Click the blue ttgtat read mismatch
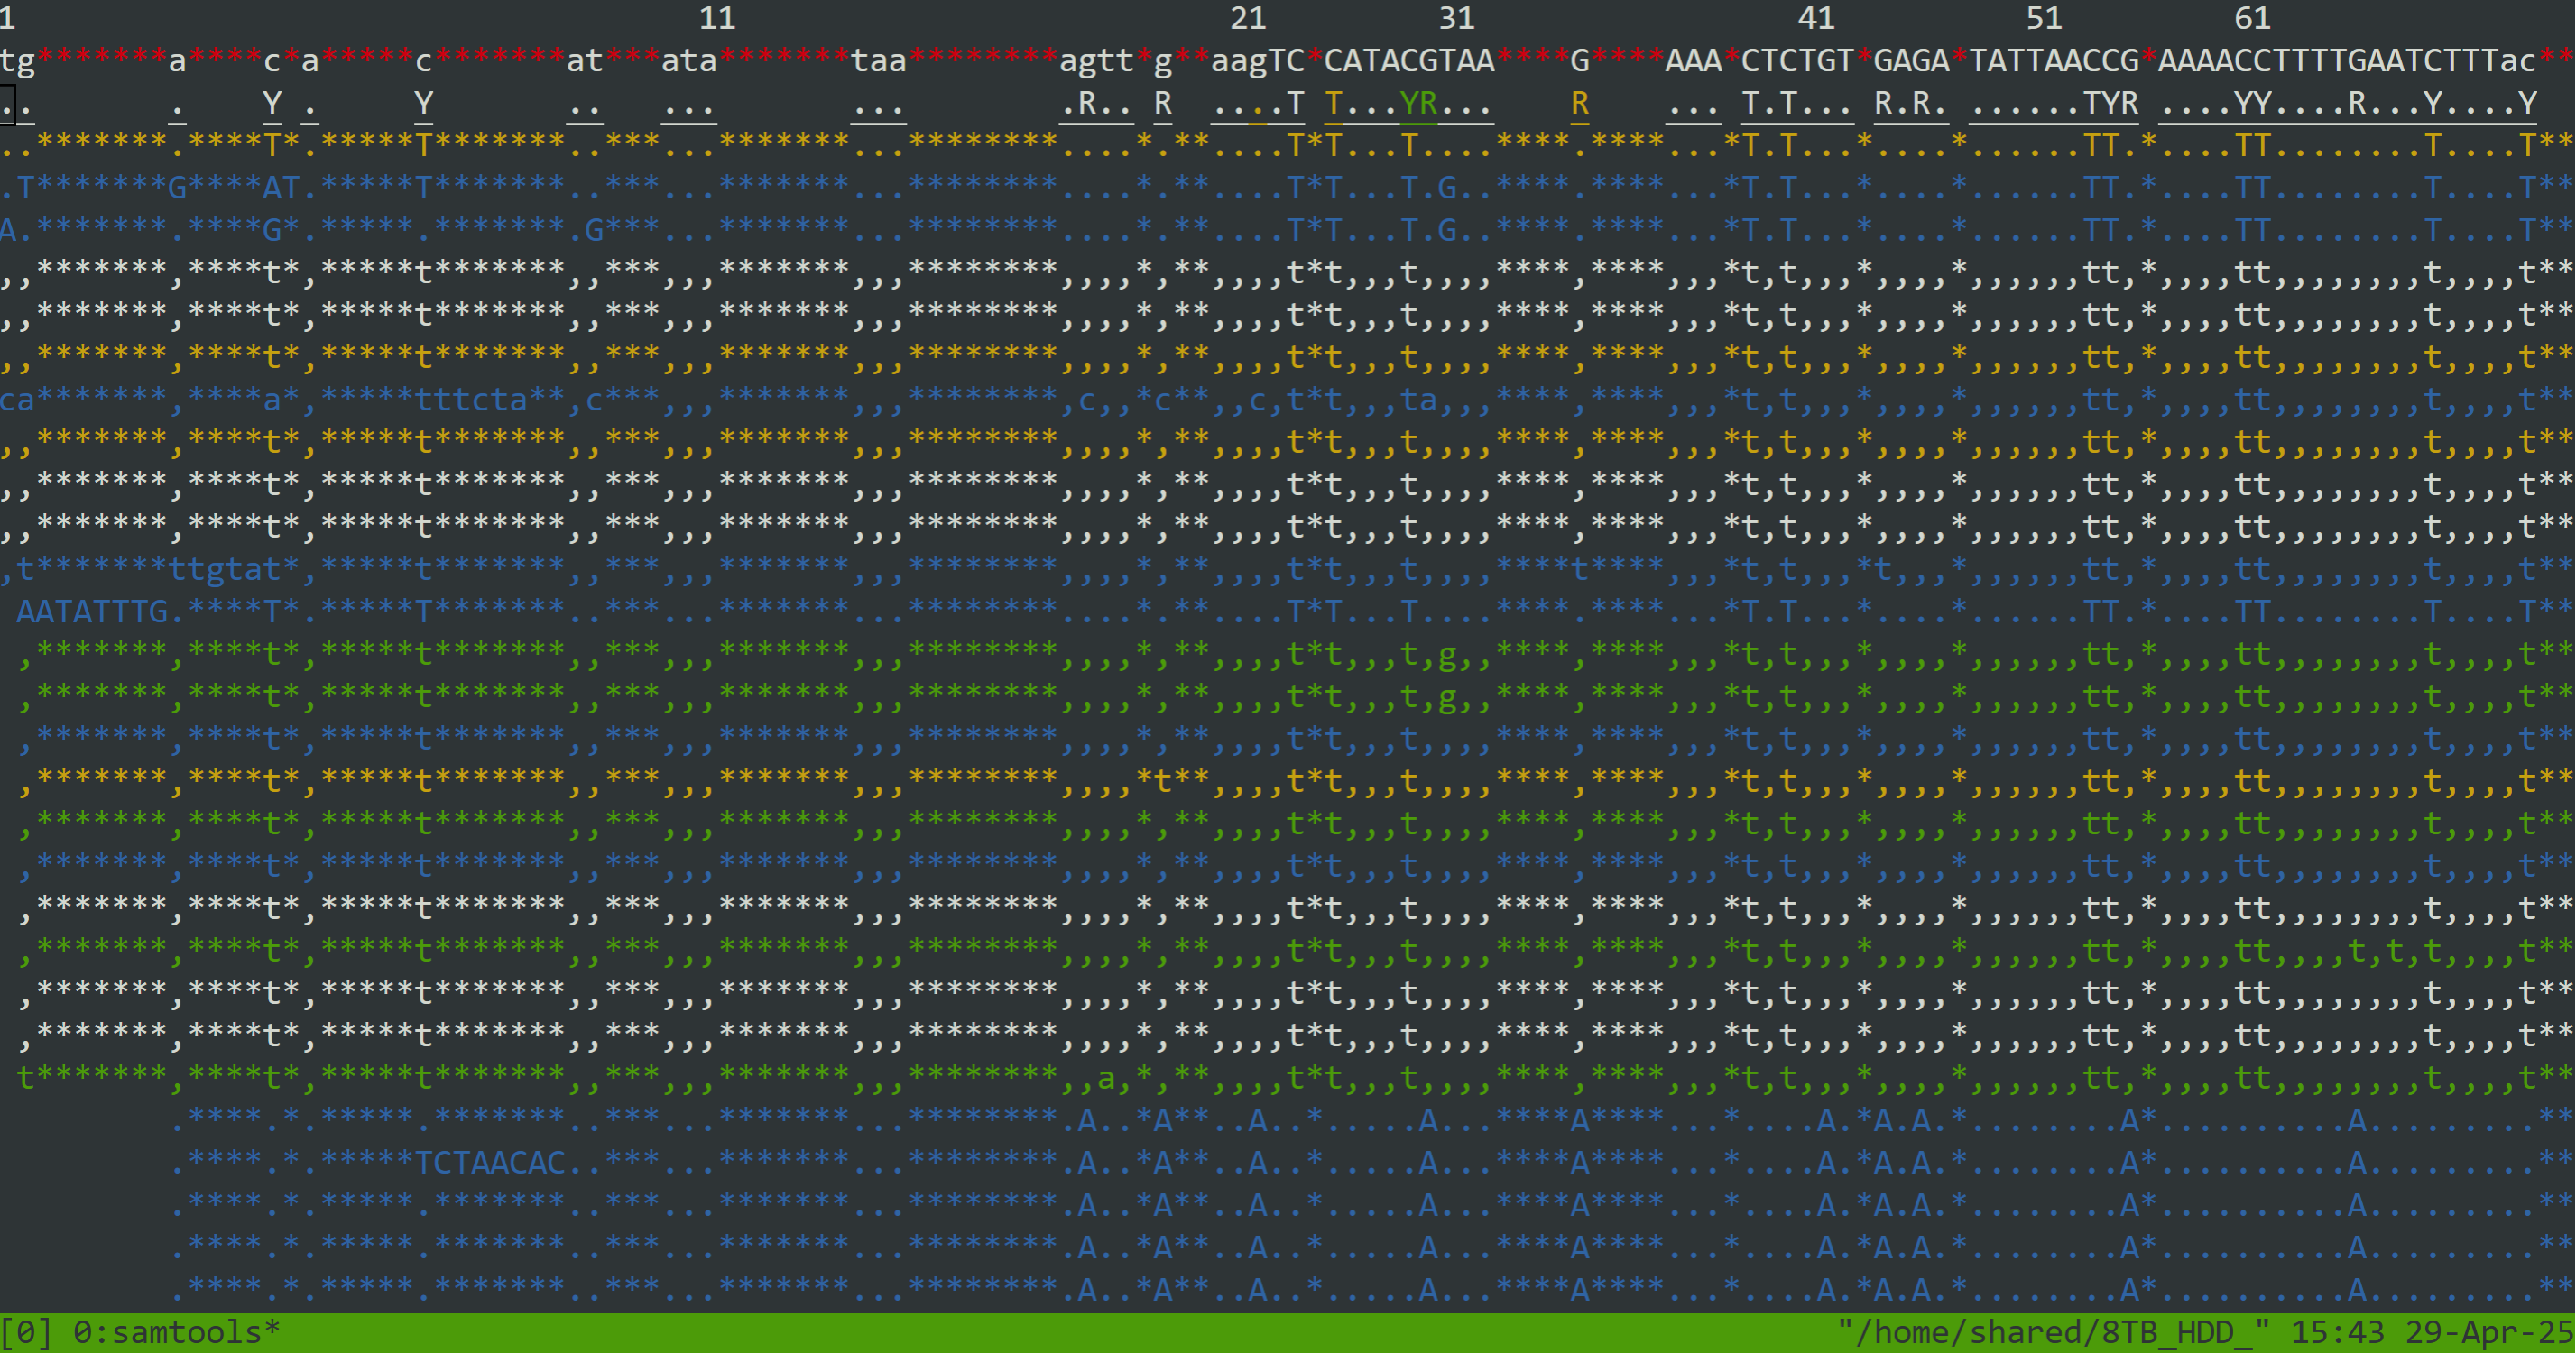The width and height of the screenshot is (2576, 1353). click(x=225, y=569)
